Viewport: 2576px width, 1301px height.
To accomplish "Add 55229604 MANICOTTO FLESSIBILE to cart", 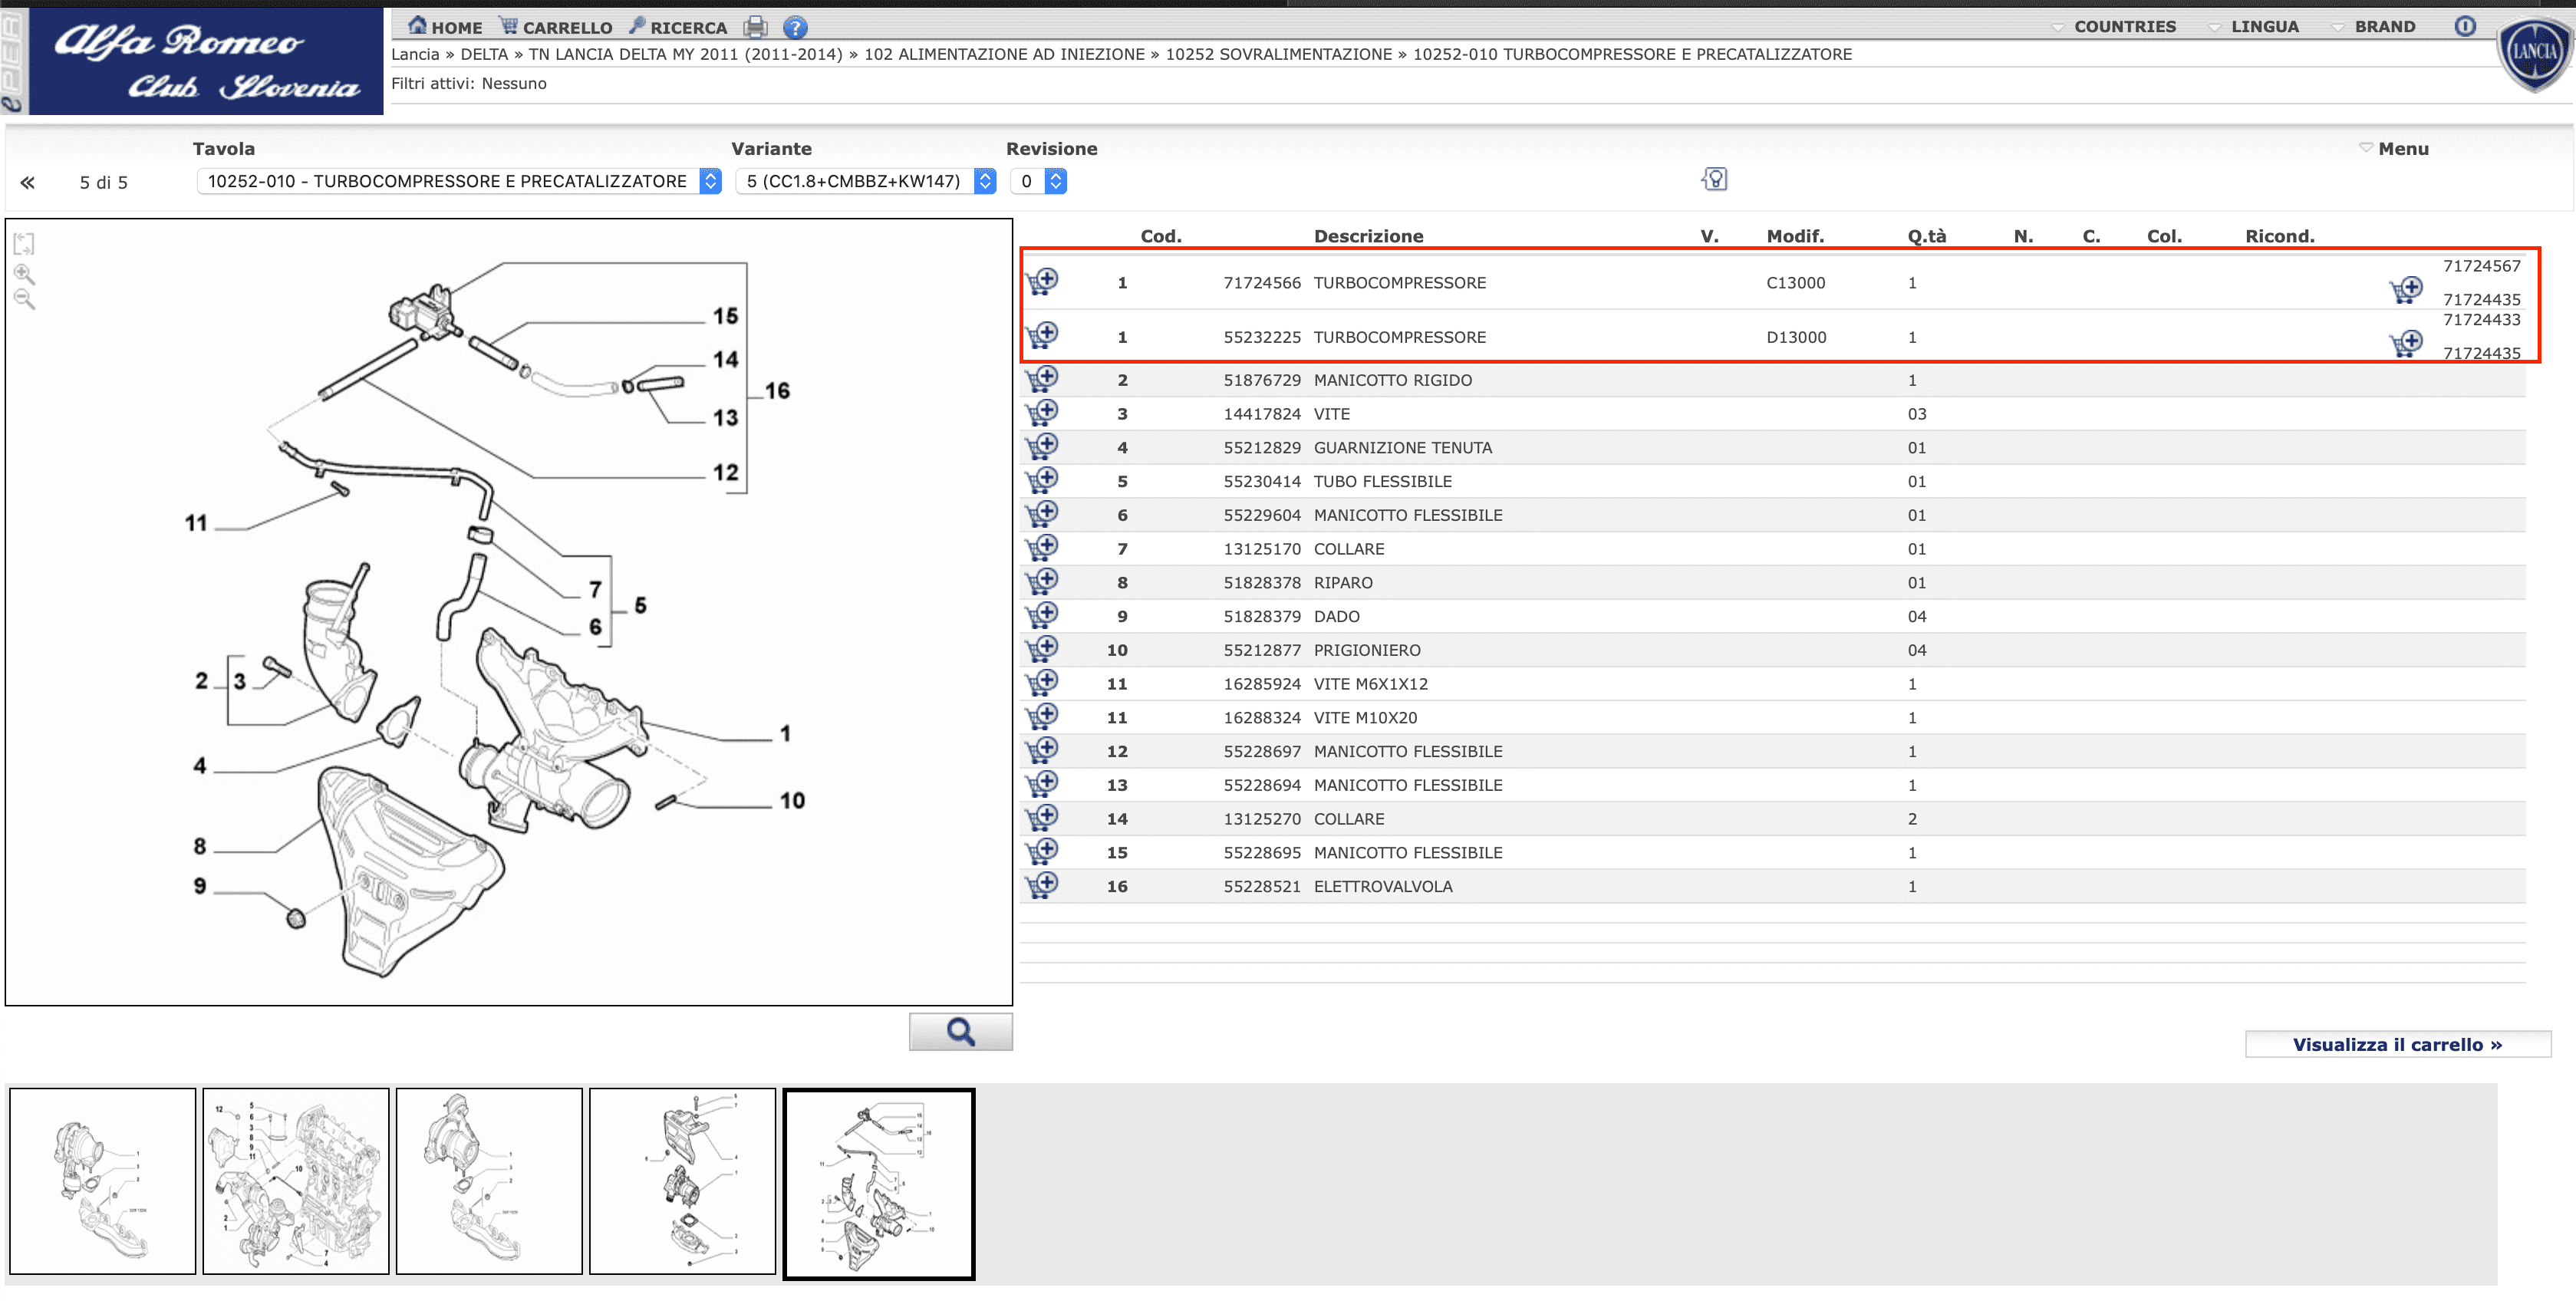I will [1042, 515].
